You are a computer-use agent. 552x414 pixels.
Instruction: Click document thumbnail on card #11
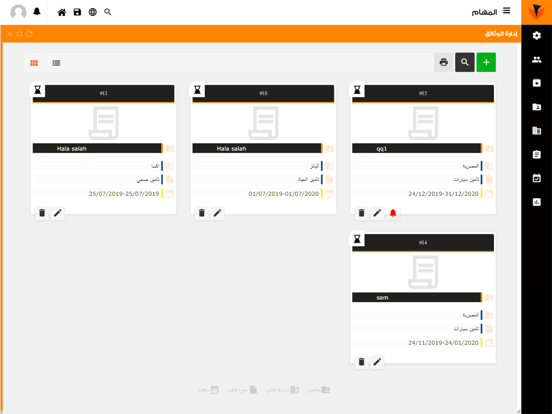pyautogui.click(x=104, y=123)
